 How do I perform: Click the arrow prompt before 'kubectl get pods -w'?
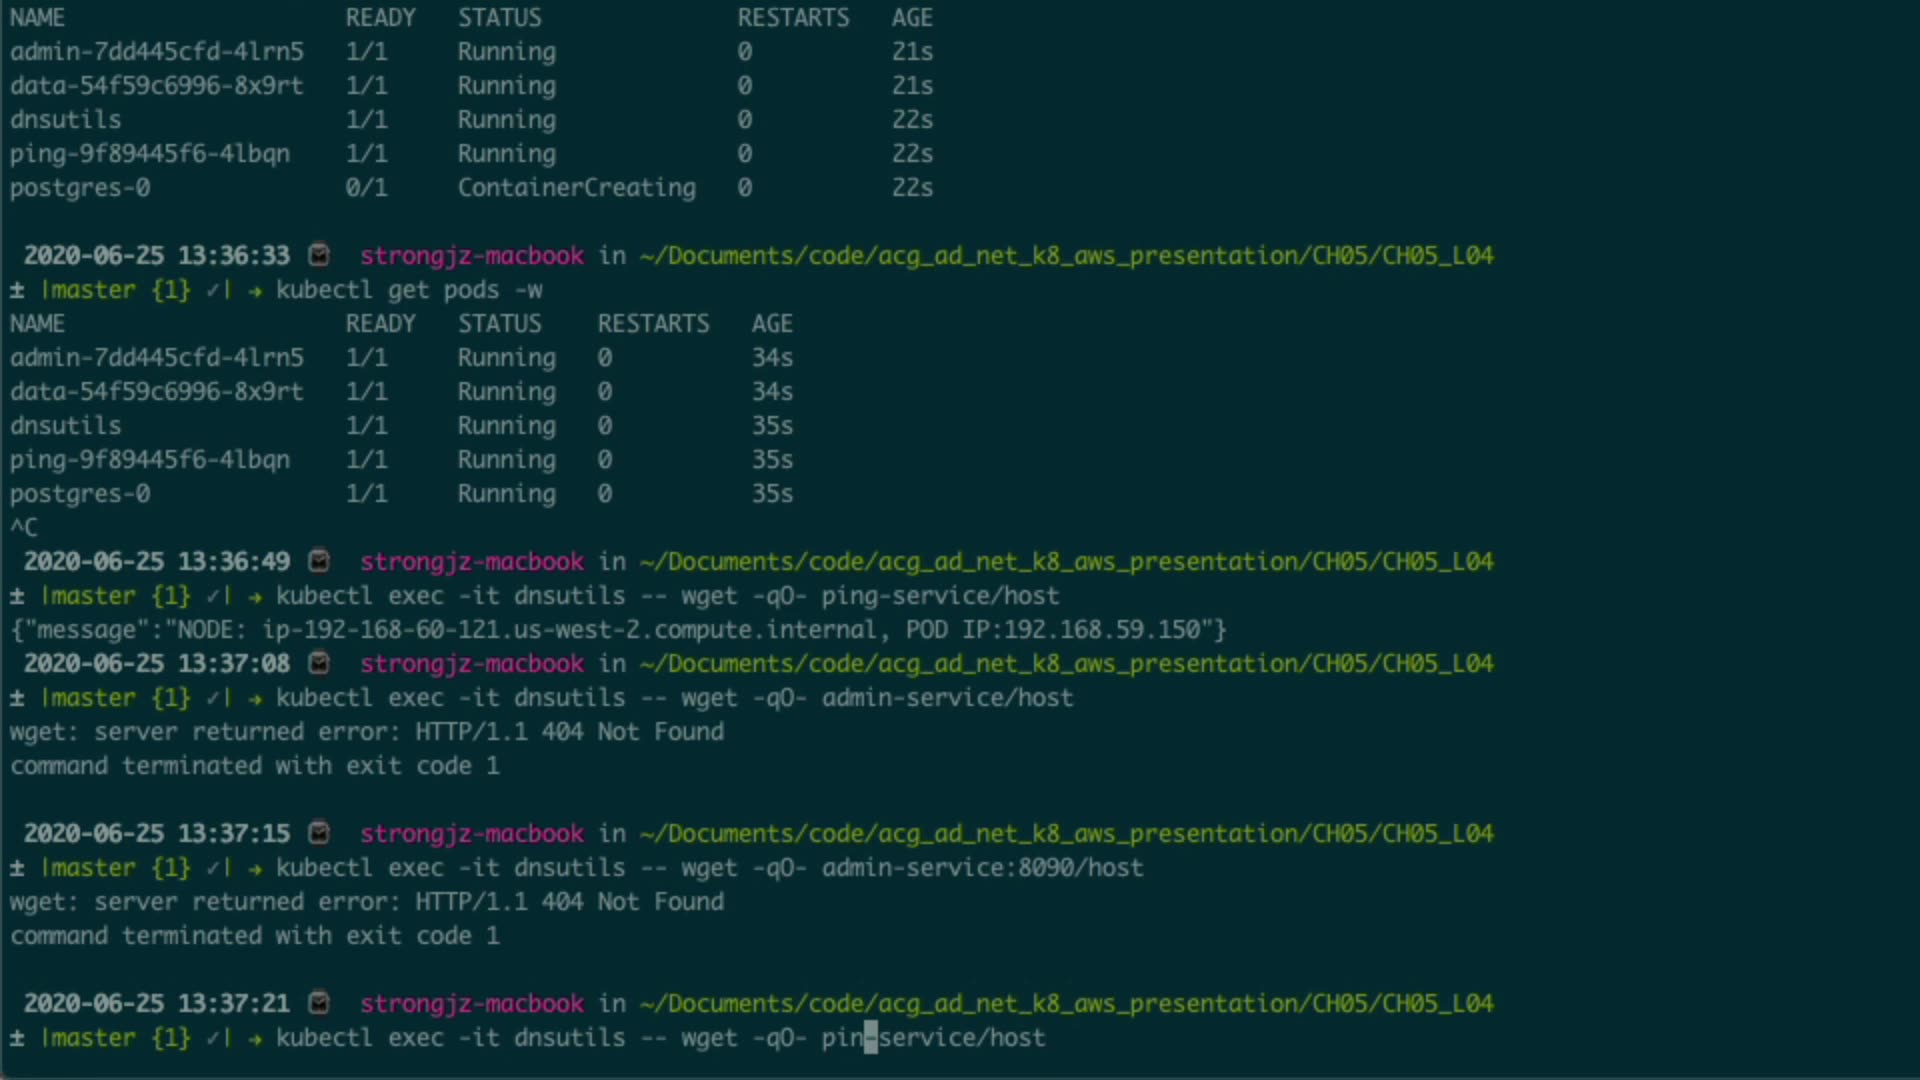tap(255, 290)
